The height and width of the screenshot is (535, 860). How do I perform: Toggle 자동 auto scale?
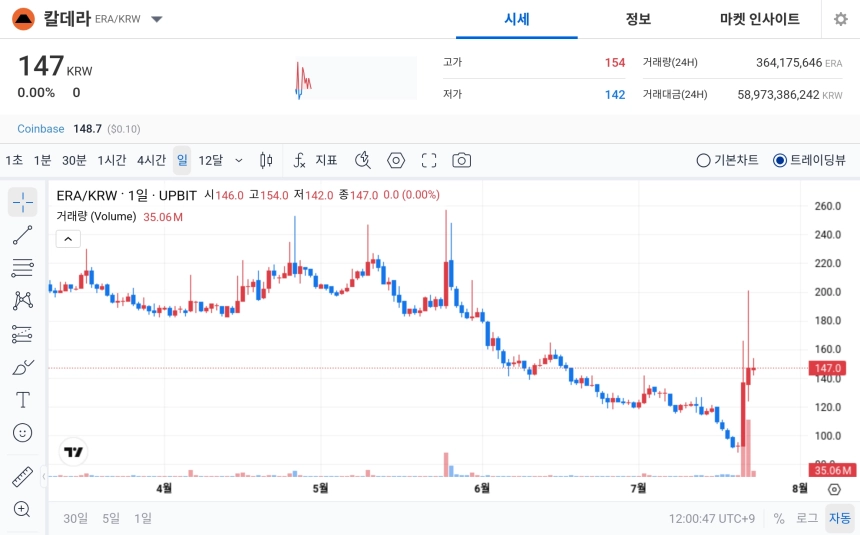point(840,518)
